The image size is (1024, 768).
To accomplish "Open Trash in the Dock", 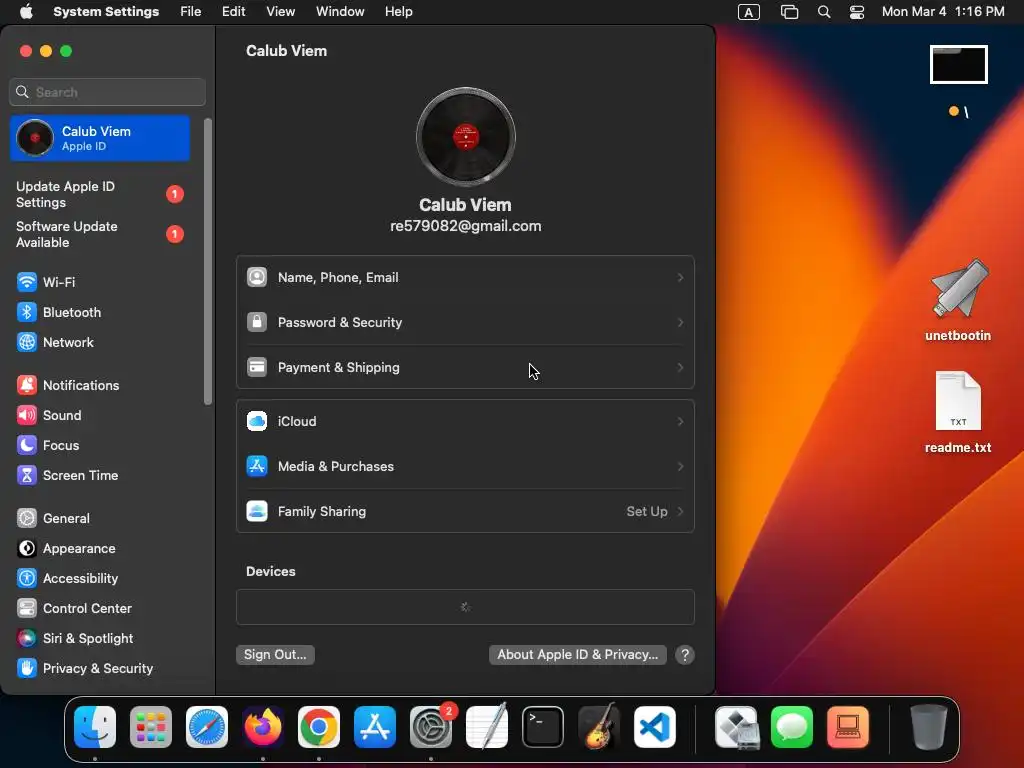I will pos(929,727).
